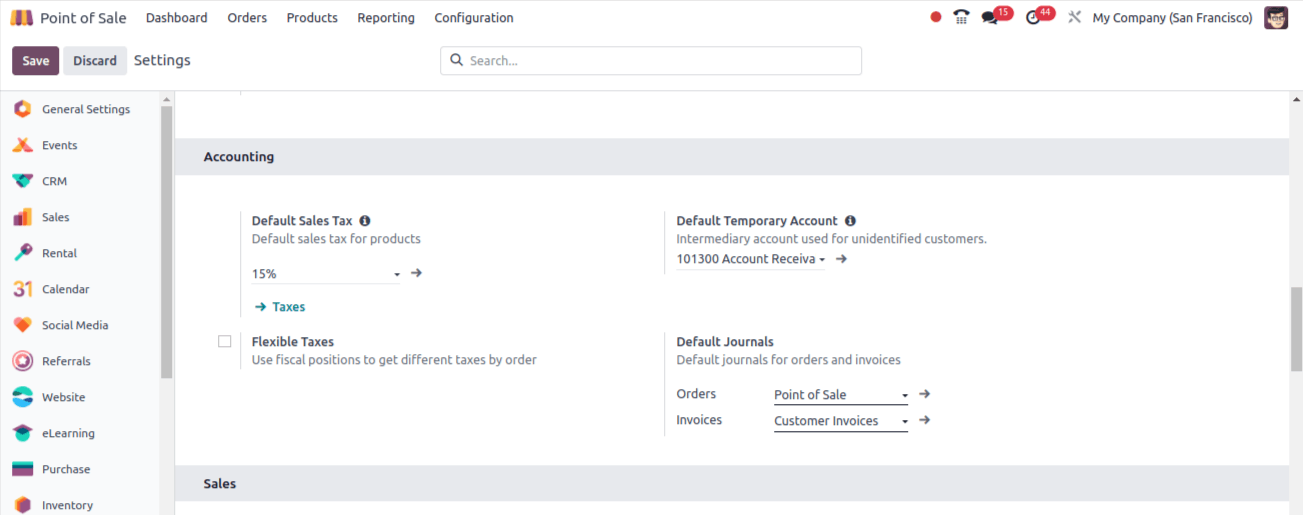1303x515 pixels.
Task: Click the second Sales section header
Action: click(732, 484)
